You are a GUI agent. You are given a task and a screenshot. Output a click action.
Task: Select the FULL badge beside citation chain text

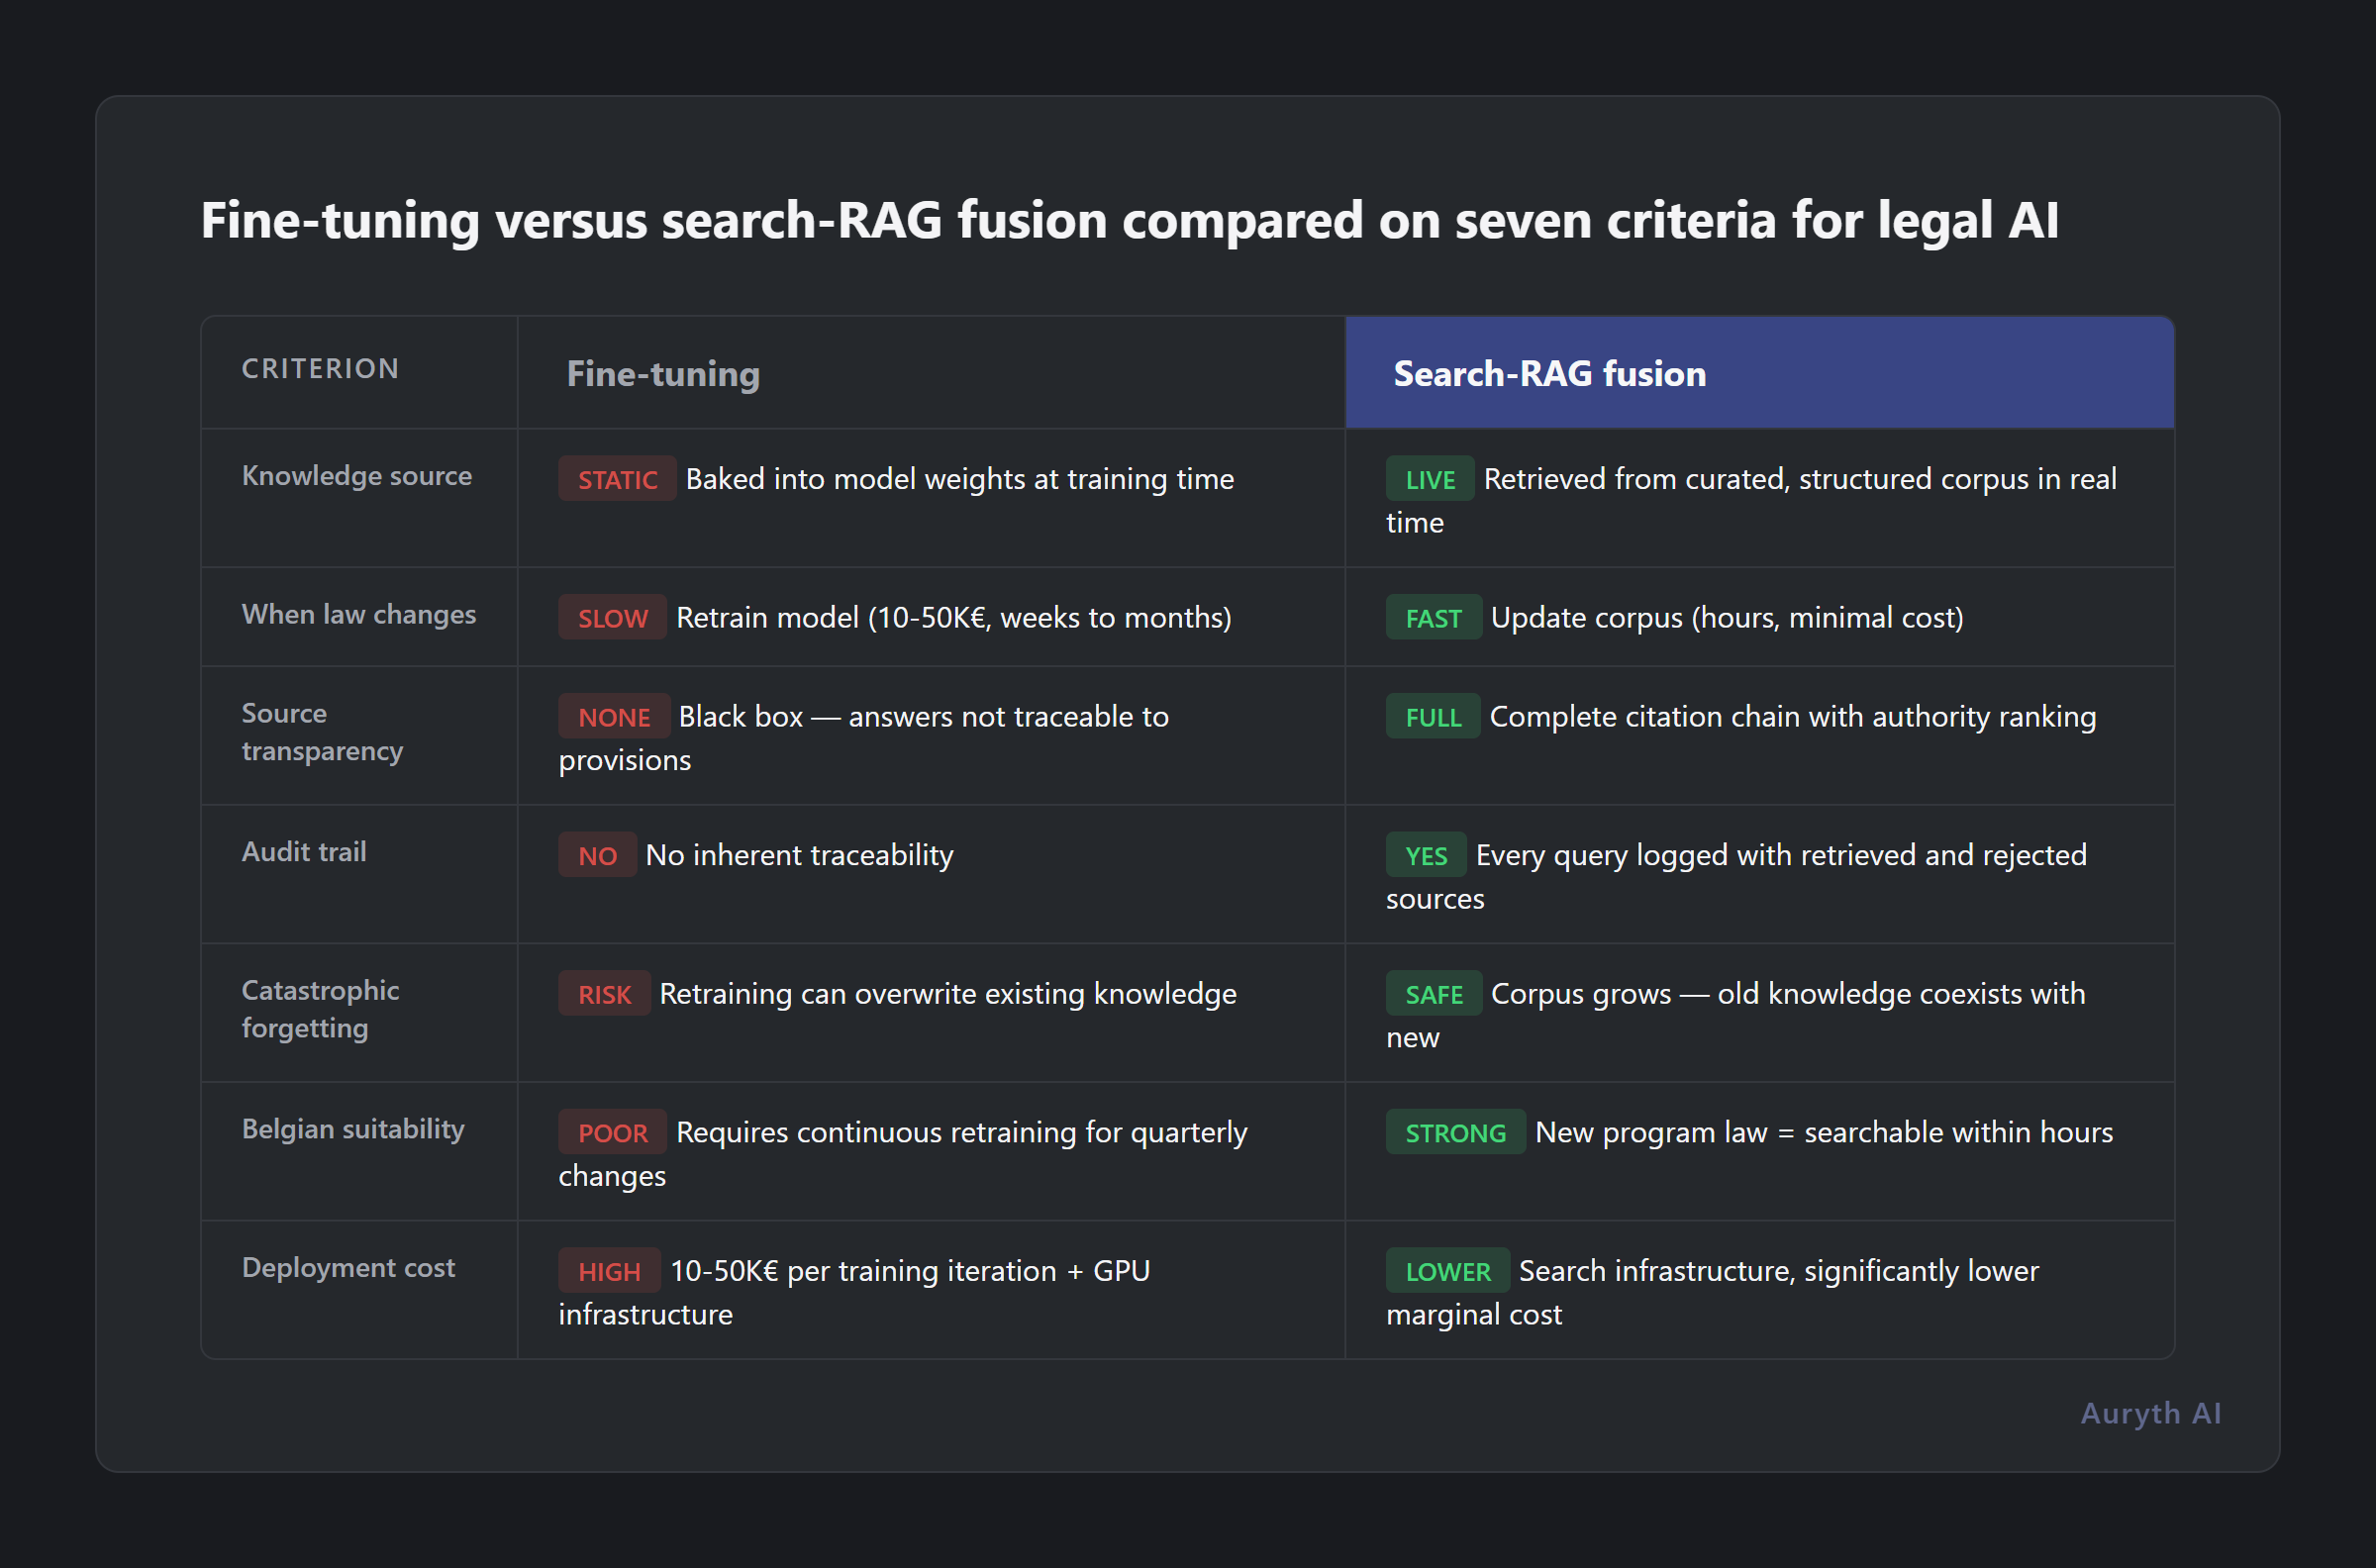1431,716
